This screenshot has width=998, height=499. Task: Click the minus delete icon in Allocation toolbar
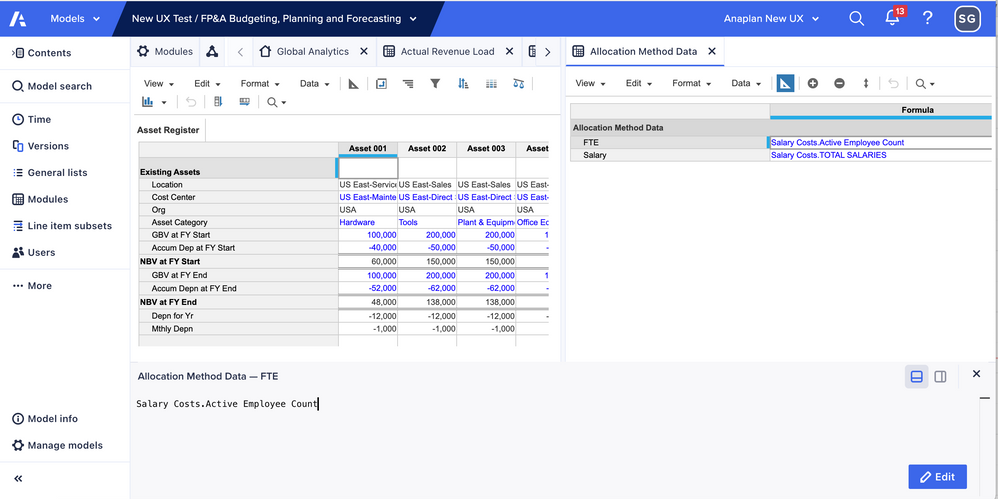[840, 83]
